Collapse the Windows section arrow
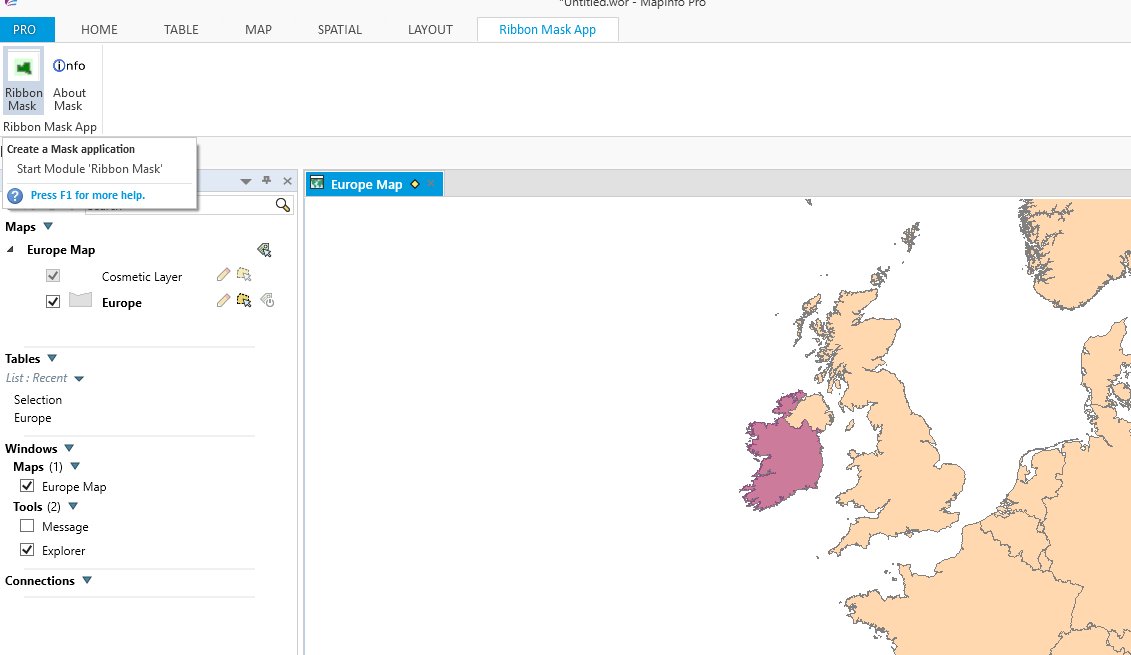The image size is (1131, 655). pos(69,448)
